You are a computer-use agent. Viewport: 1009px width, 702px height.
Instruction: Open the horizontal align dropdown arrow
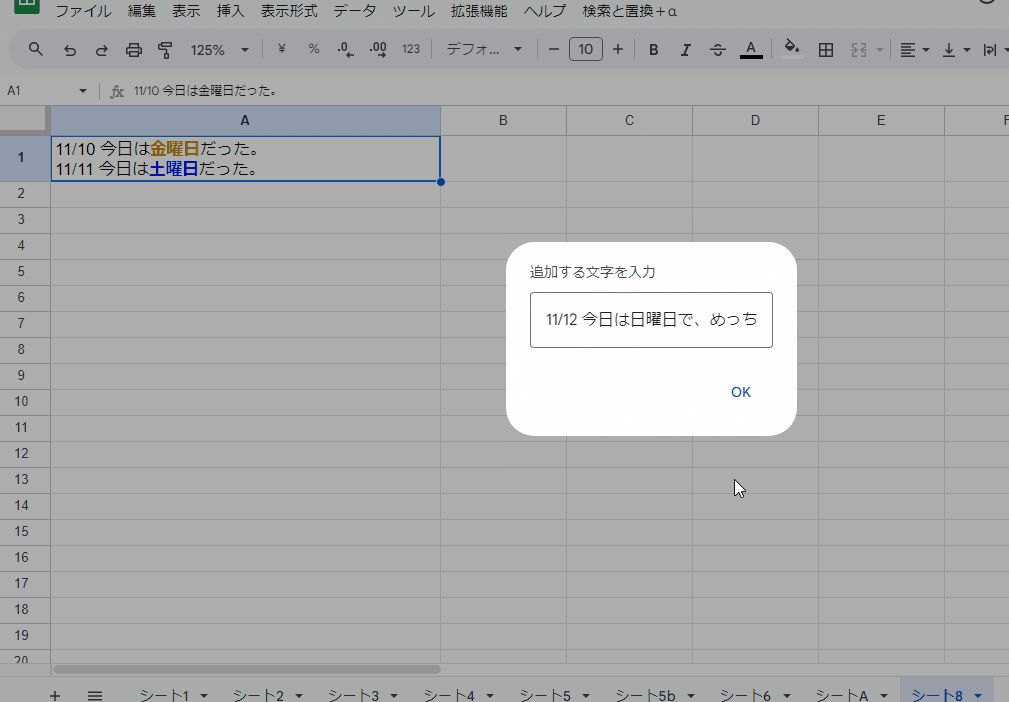click(x=926, y=50)
